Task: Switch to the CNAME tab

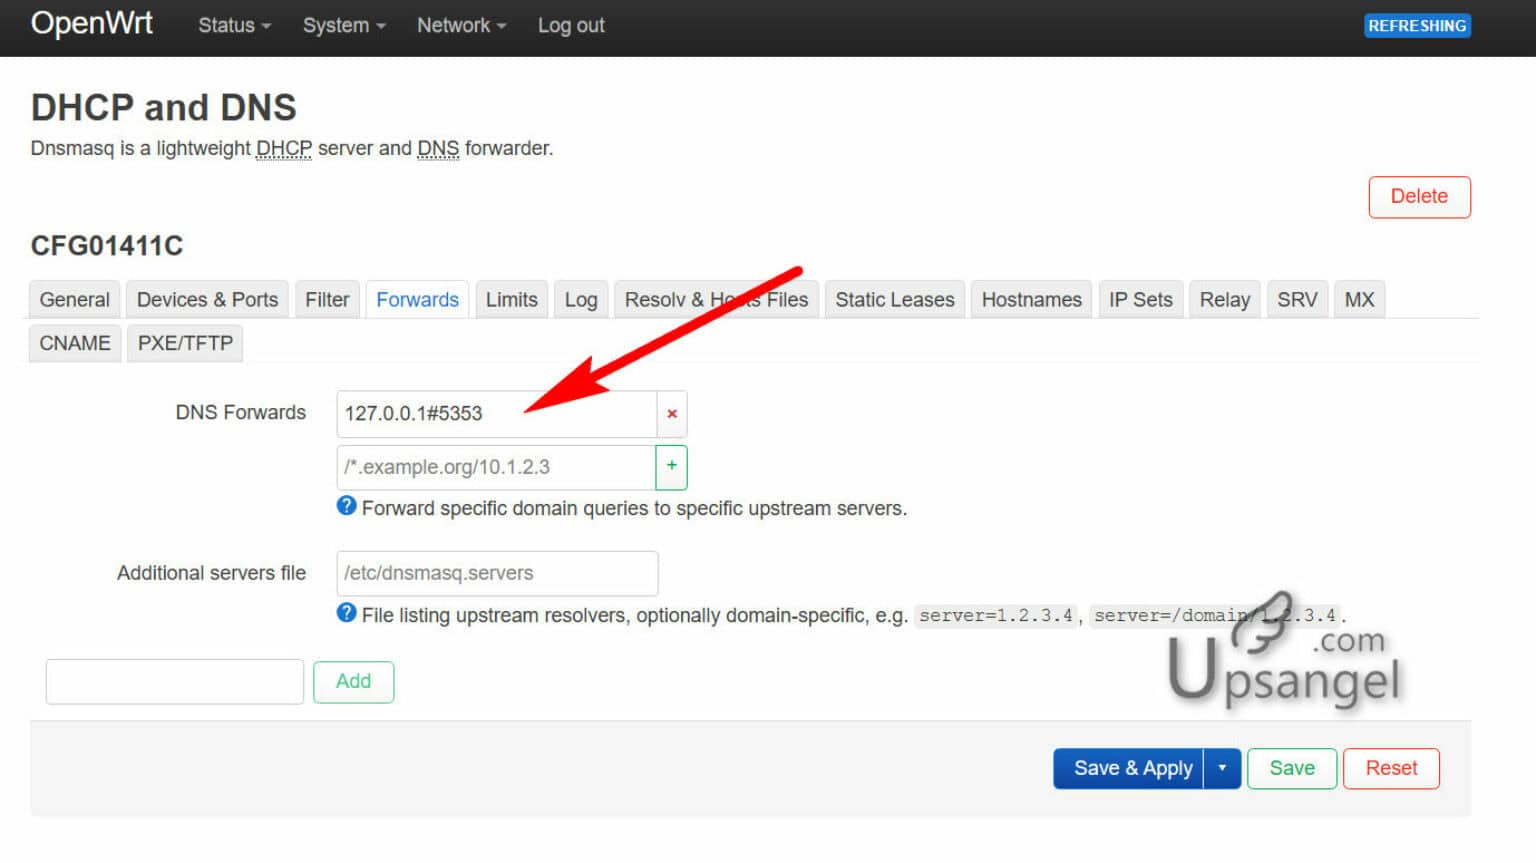Action: coord(74,343)
